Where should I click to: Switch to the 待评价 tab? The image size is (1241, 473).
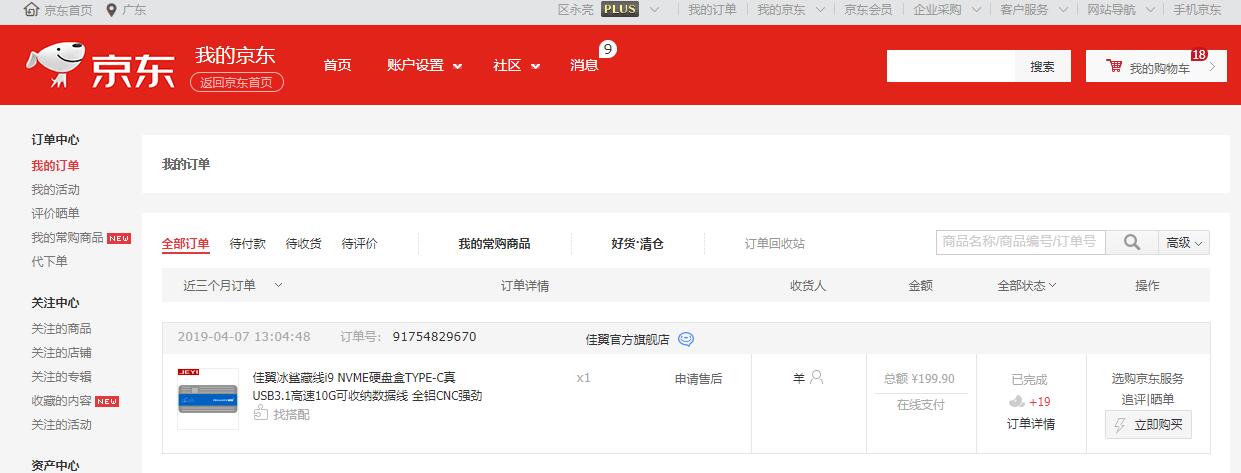coord(360,243)
